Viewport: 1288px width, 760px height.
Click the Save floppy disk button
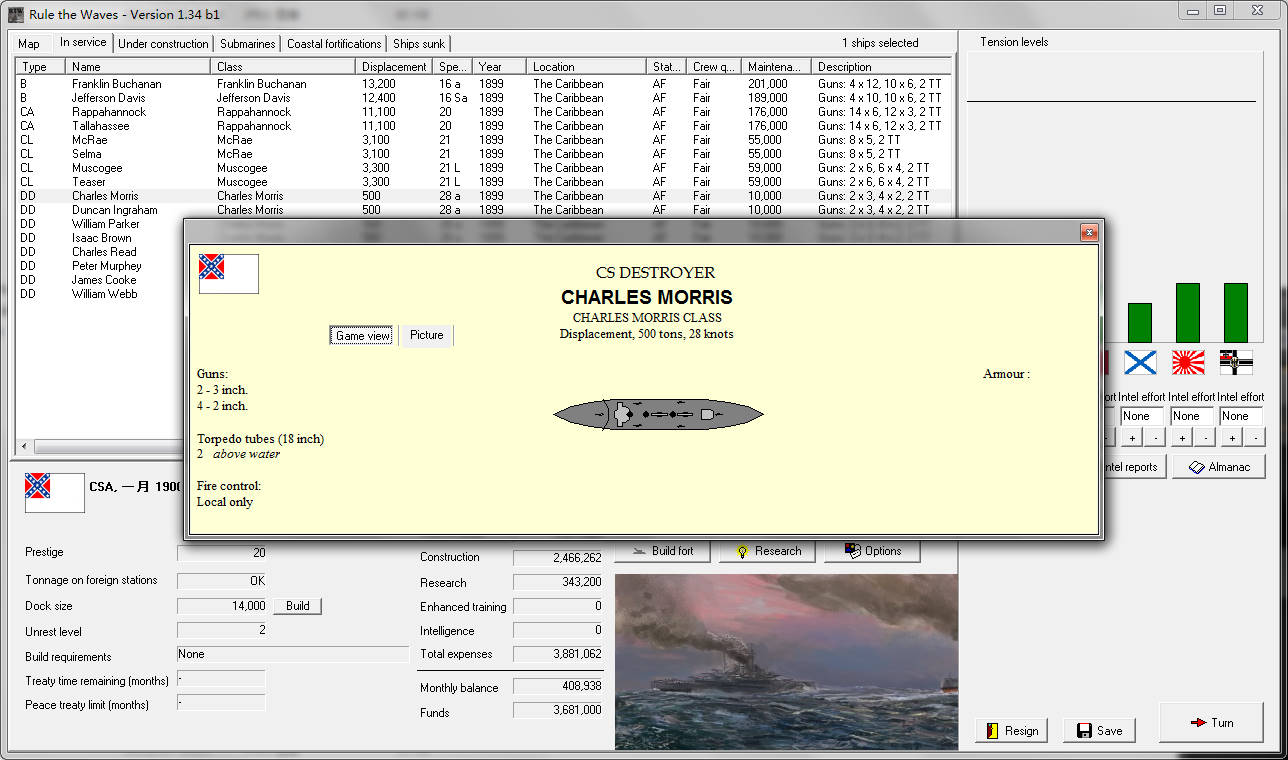(1099, 730)
